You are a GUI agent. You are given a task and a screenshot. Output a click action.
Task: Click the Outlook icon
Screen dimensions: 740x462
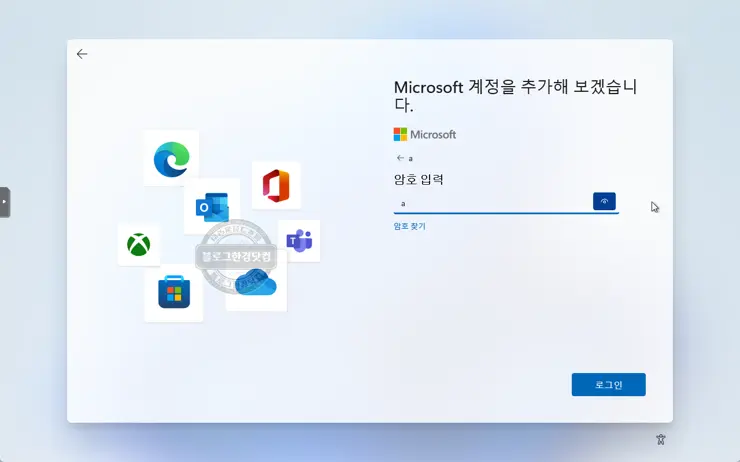point(212,207)
